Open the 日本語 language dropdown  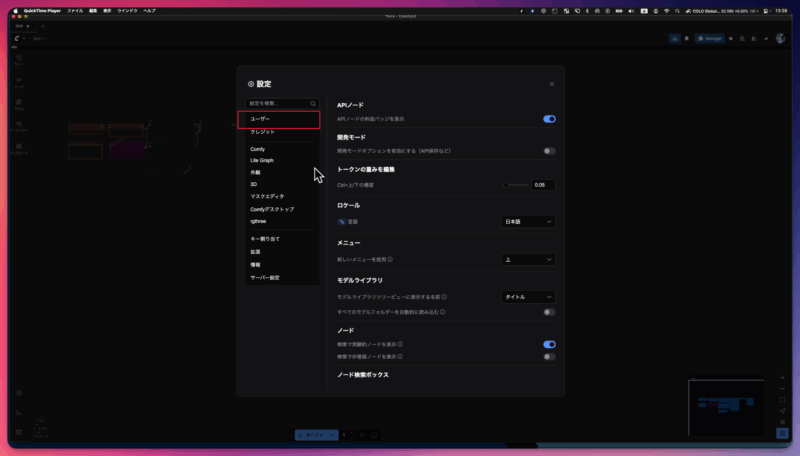tap(528, 221)
